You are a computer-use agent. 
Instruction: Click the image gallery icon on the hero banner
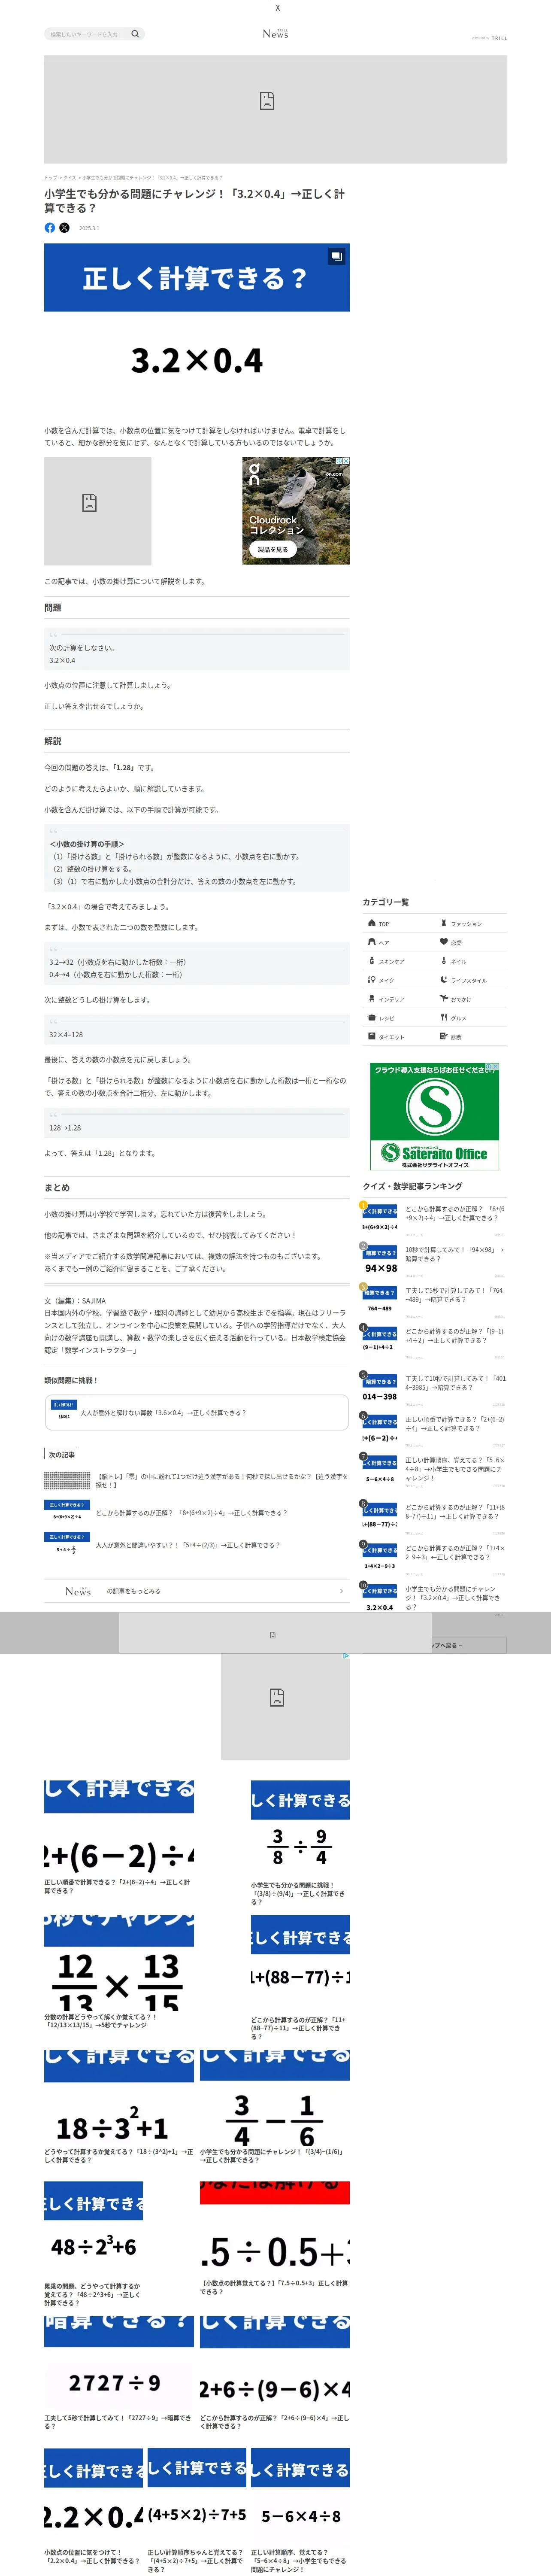tap(337, 256)
